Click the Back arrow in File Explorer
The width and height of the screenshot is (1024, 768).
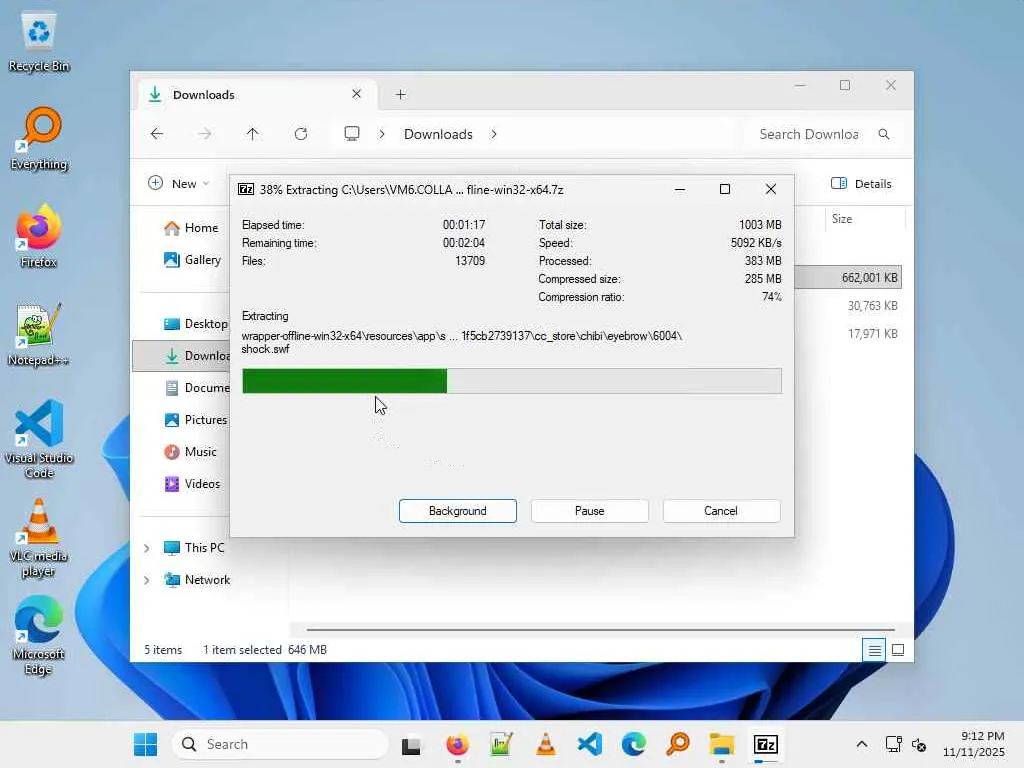click(157, 134)
